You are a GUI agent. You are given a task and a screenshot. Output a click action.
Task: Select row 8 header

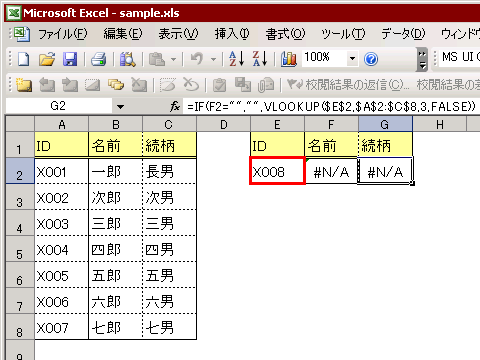click(x=20, y=327)
